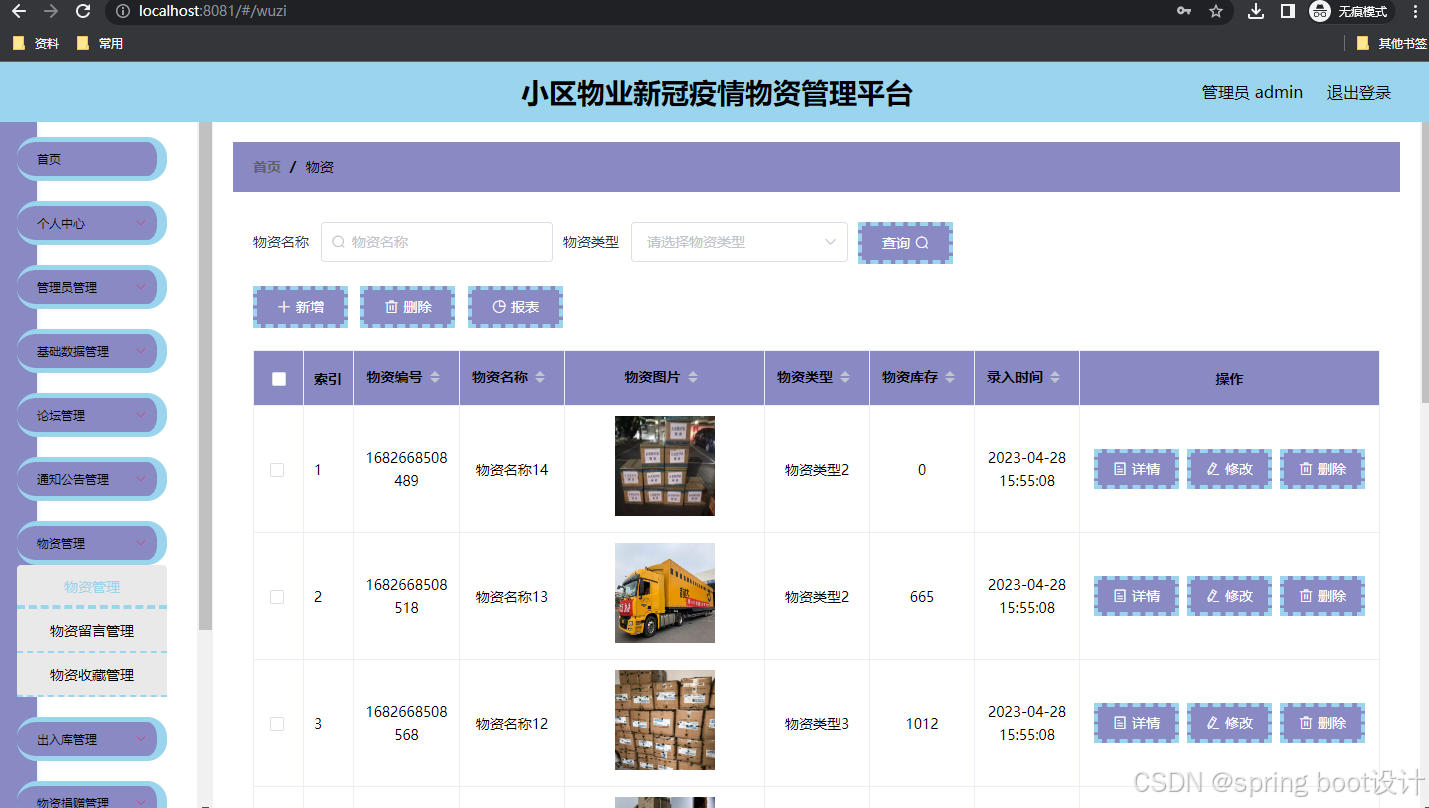Check the checkbox for row 物资名称12
Image resolution: width=1429 pixels, height=808 pixels.
pyautogui.click(x=277, y=724)
